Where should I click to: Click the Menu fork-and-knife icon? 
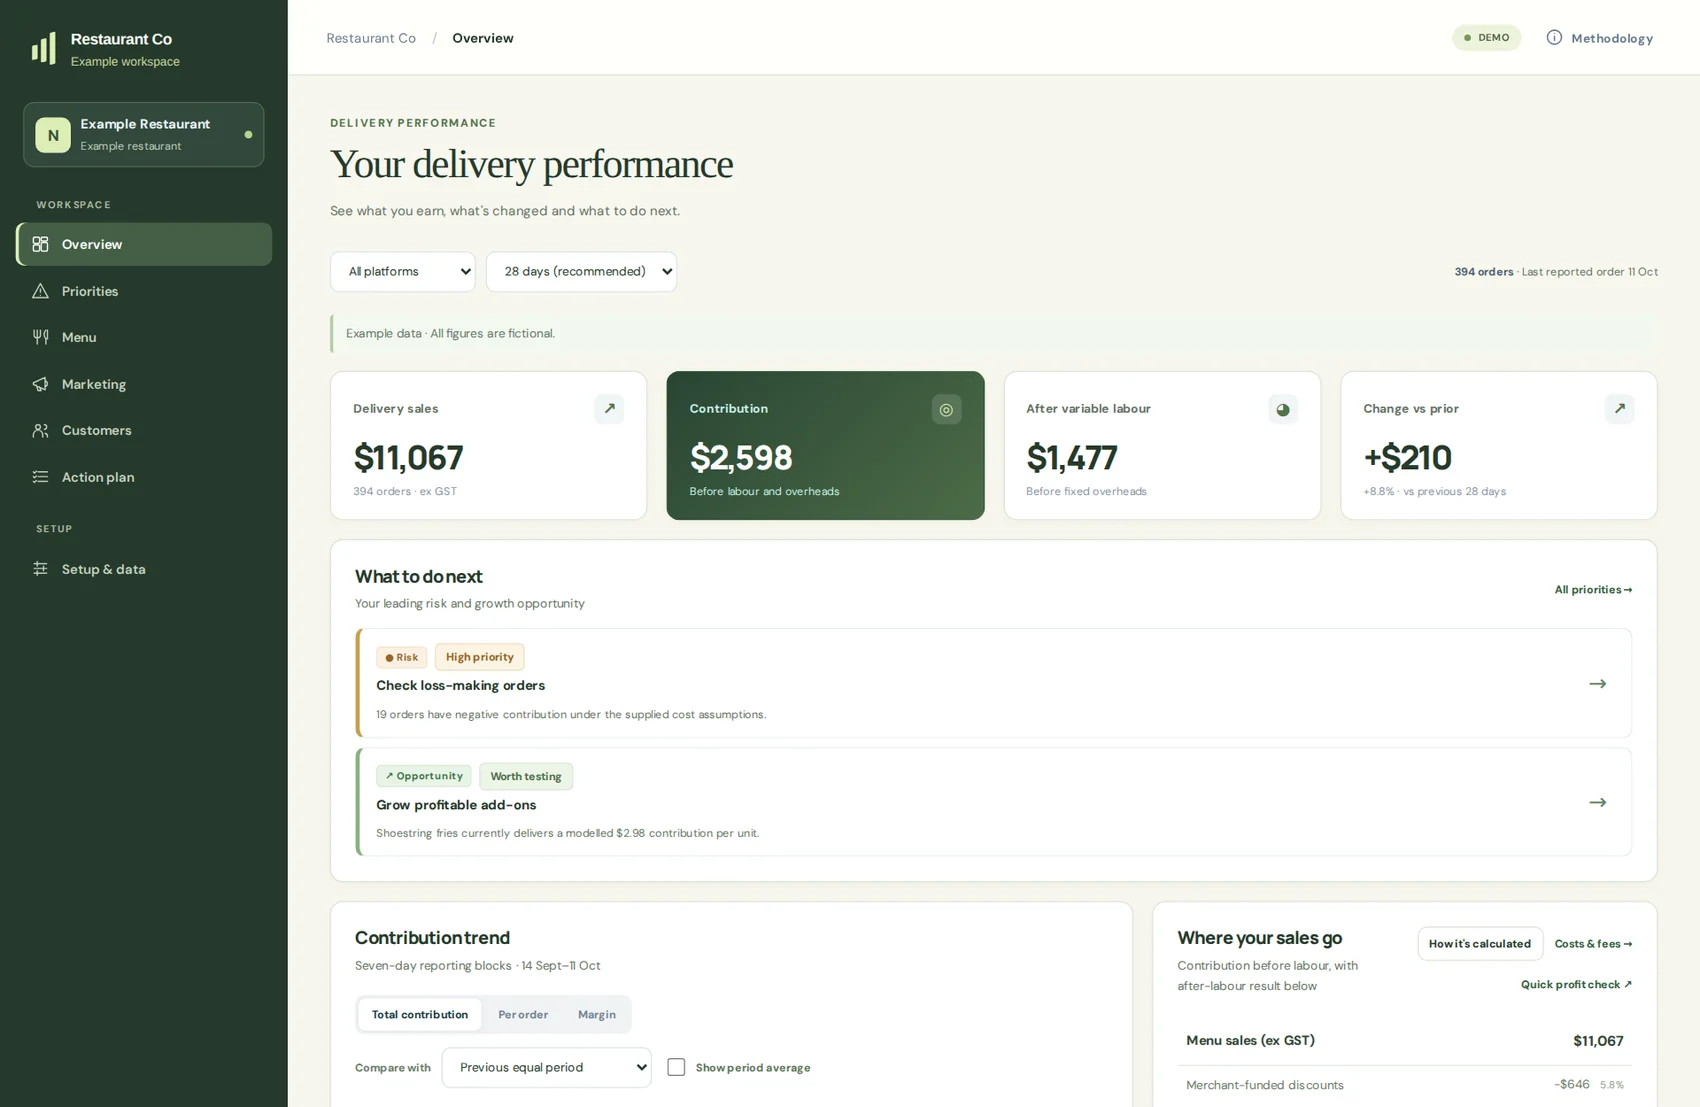tap(40, 337)
